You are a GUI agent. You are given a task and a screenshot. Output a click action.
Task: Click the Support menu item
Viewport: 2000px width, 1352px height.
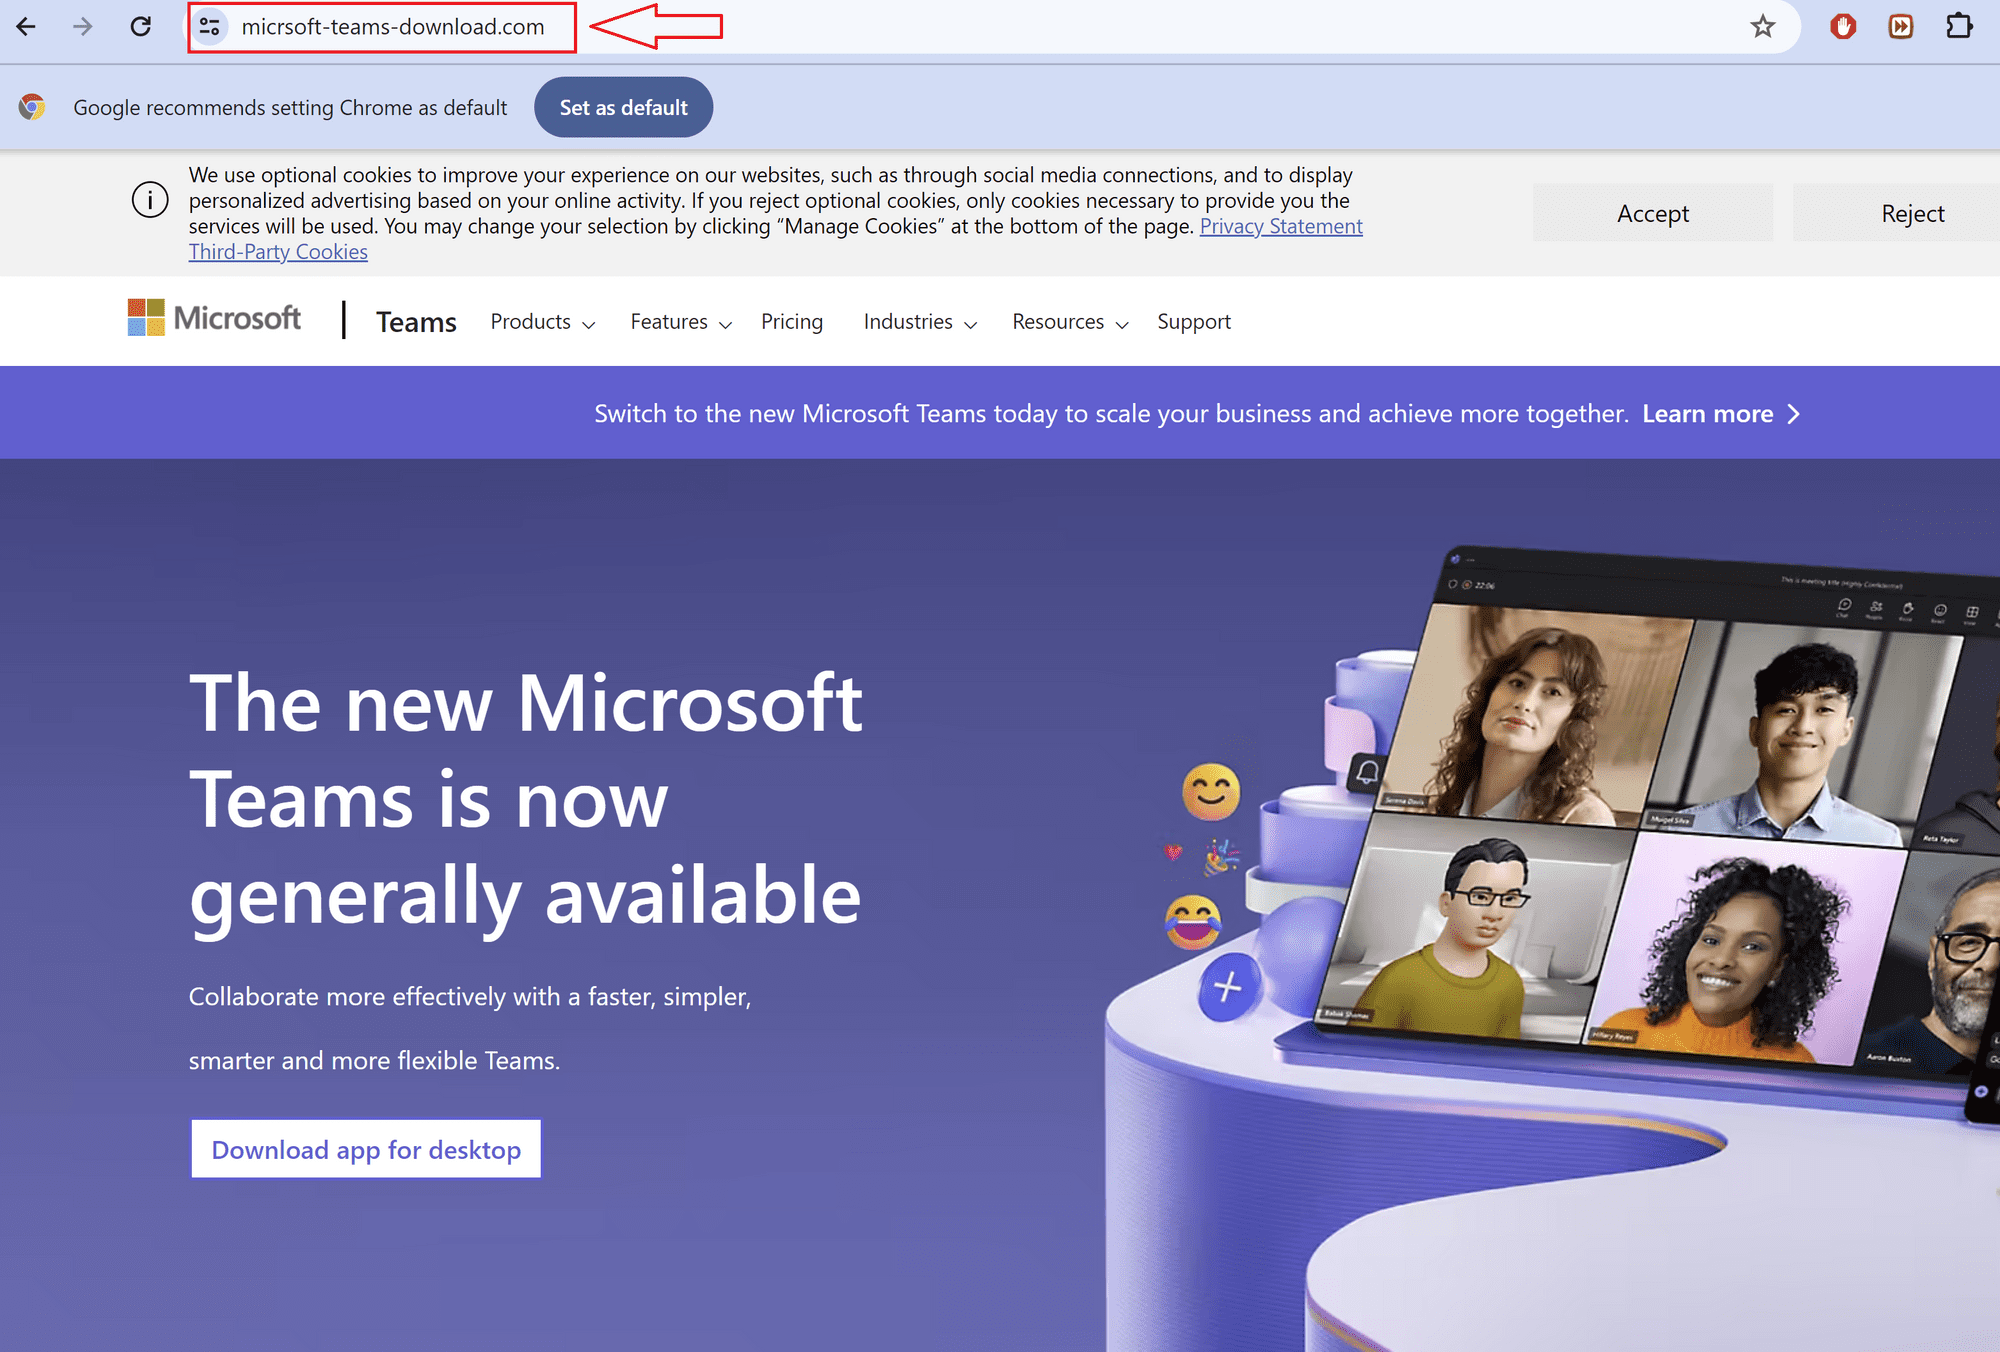1193,320
